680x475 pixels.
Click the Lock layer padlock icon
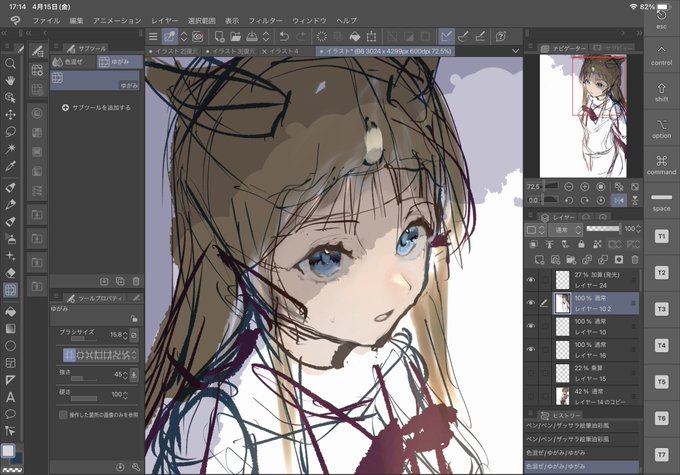pyautogui.click(x=582, y=245)
